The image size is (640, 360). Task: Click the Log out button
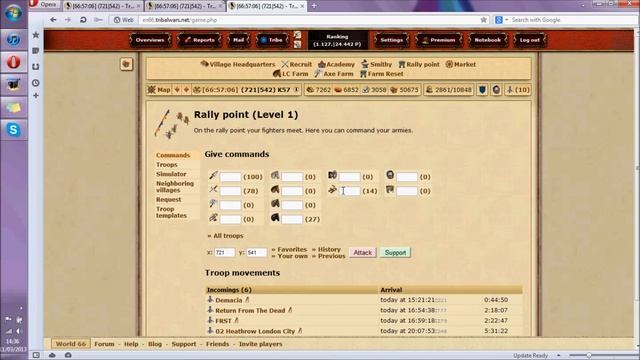(529, 40)
